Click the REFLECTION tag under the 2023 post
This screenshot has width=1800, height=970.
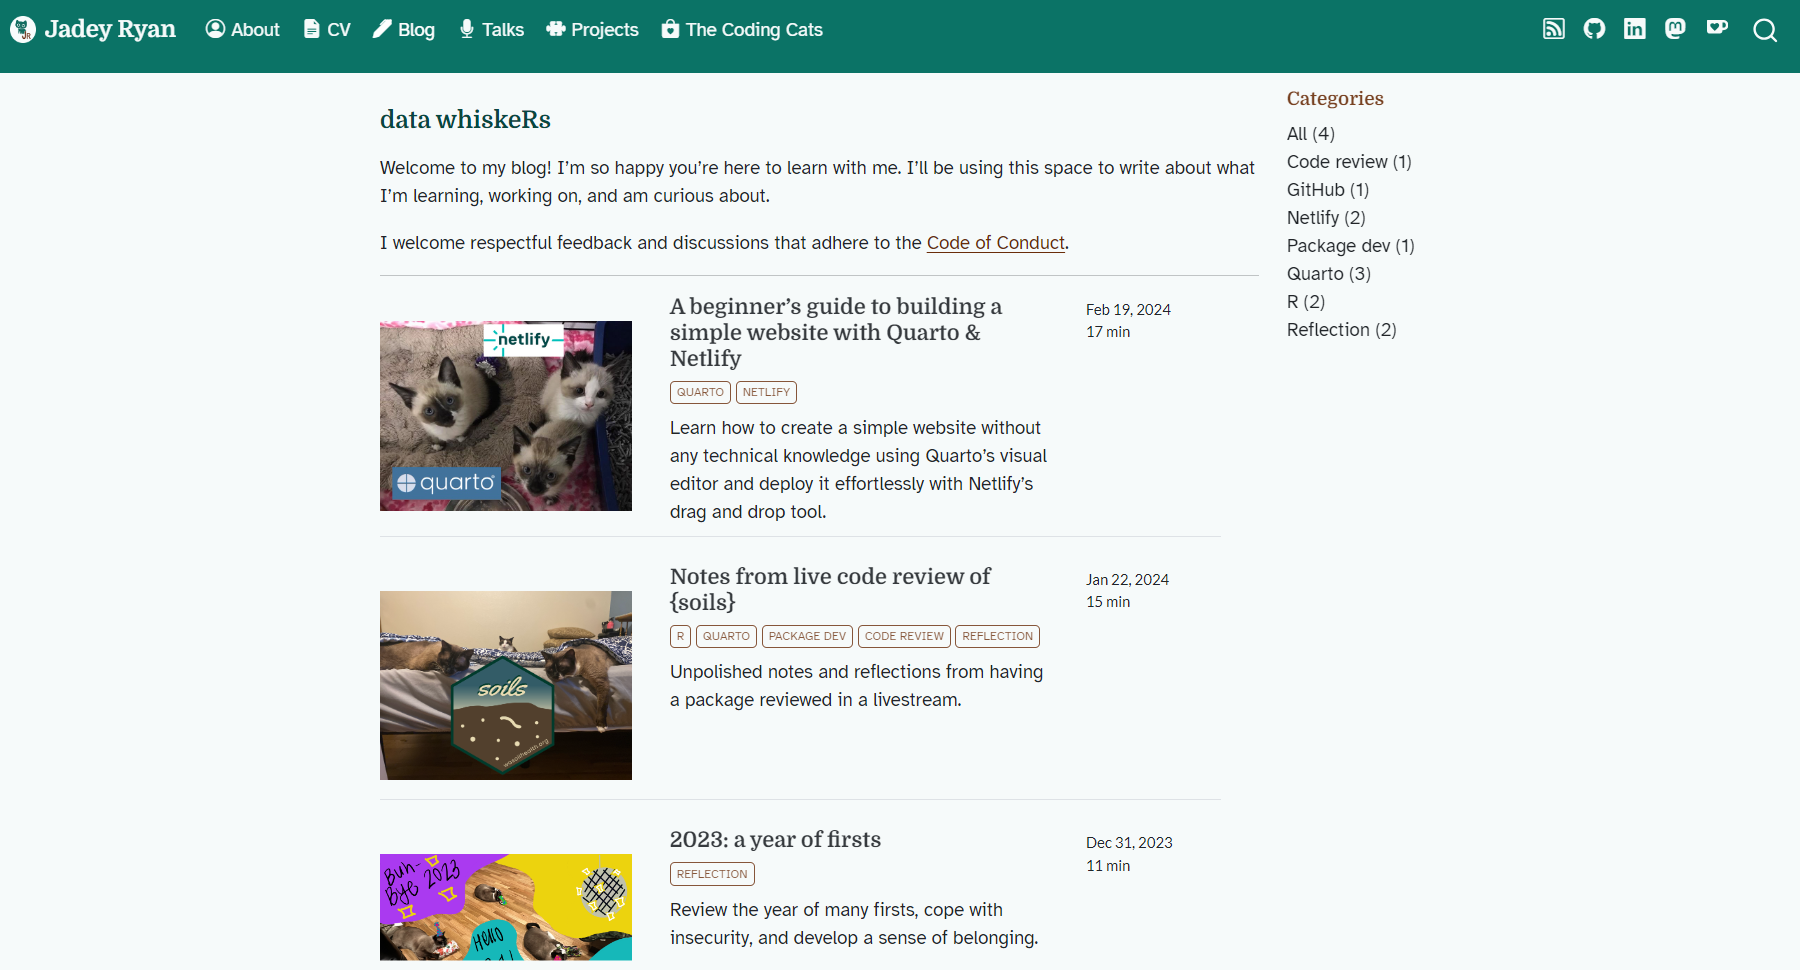pyautogui.click(x=711, y=873)
